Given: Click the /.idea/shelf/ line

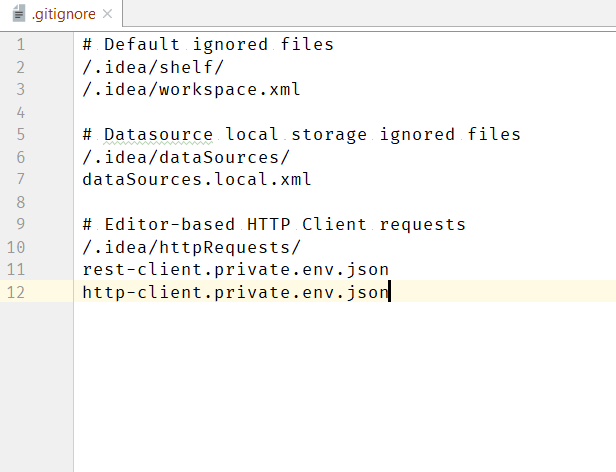Looking at the screenshot, I should (x=153, y=67).
